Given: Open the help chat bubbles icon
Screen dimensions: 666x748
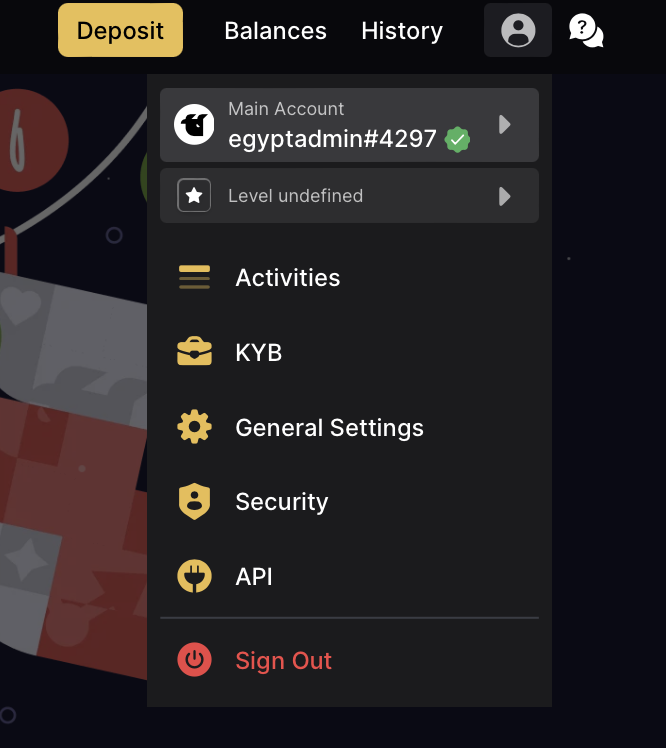Looking at the screenshot, I should [x=586, y=31].
